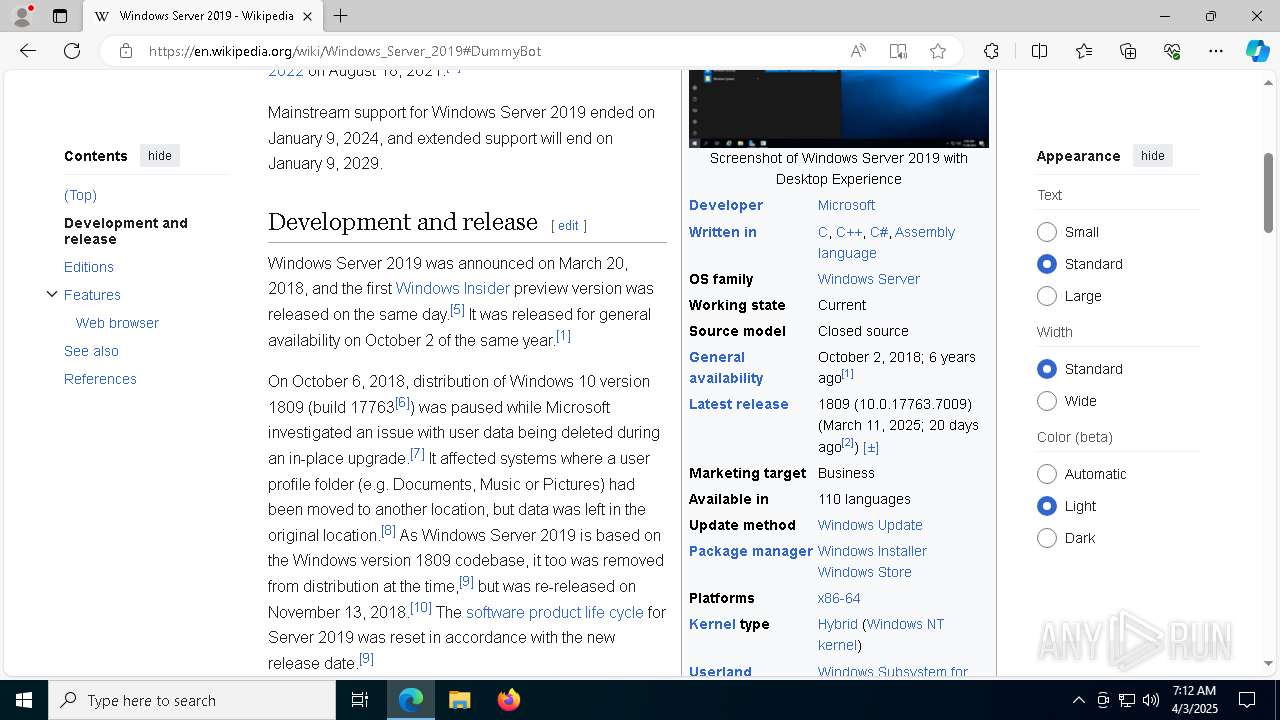Viewport: 1280px width, 720px height.
Task: Open Task View on the taskbar
Action: click(360, 700)
